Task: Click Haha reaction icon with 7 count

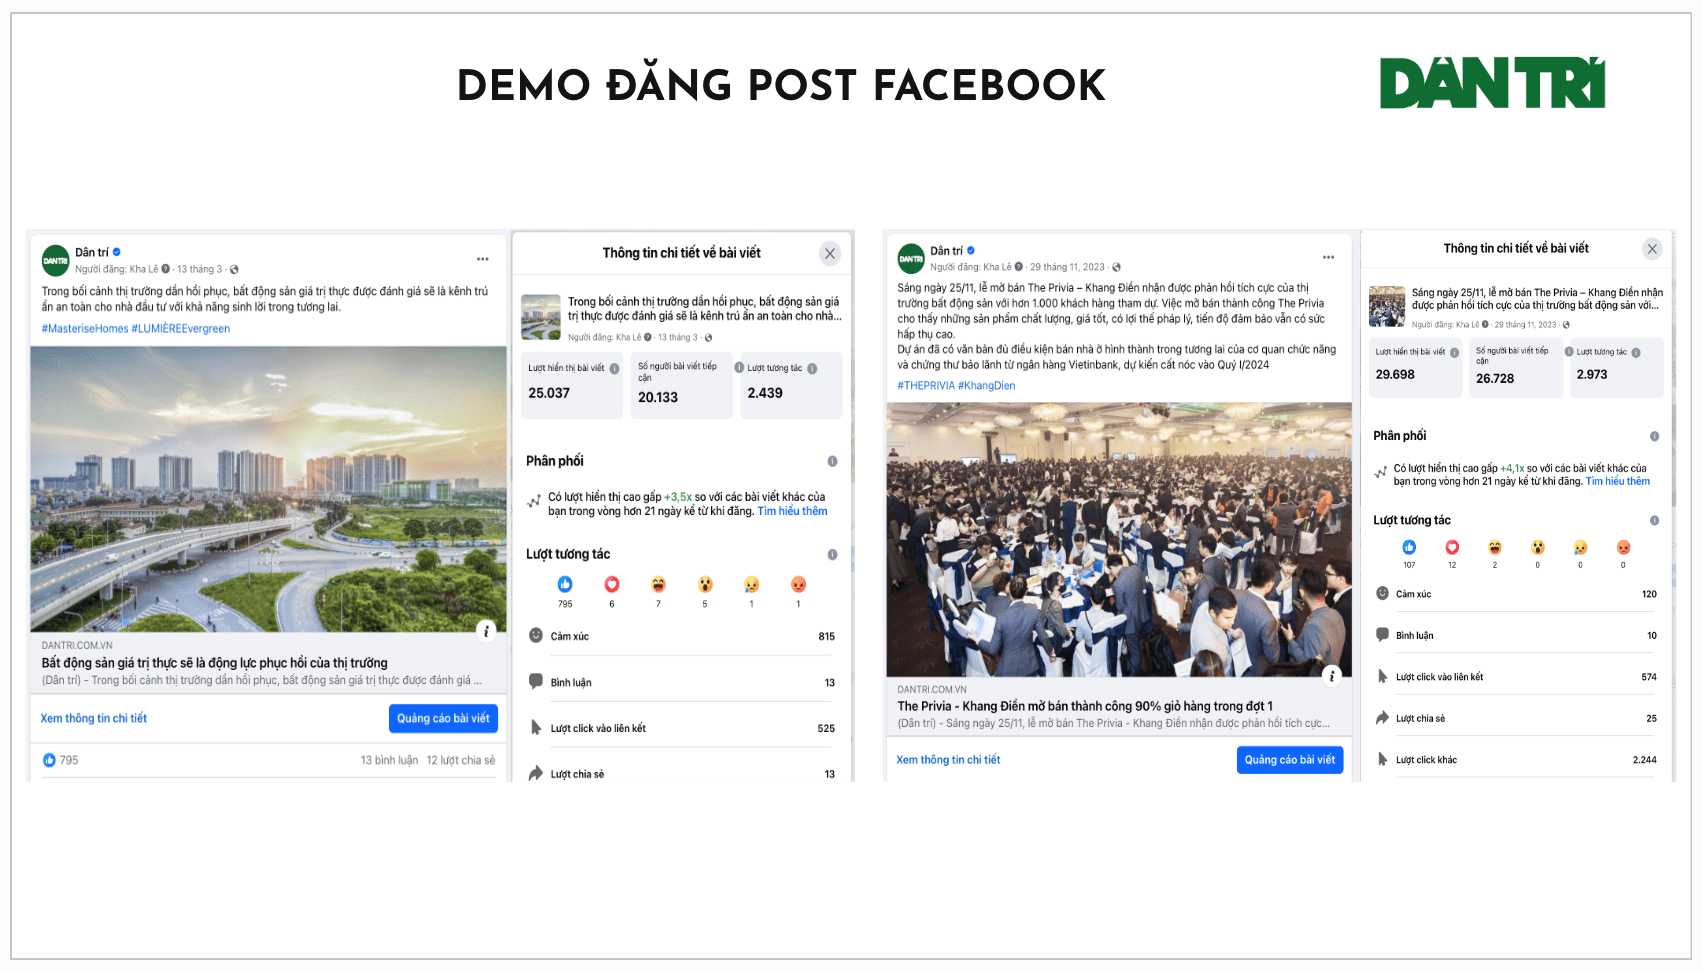Action: [658, 584]
